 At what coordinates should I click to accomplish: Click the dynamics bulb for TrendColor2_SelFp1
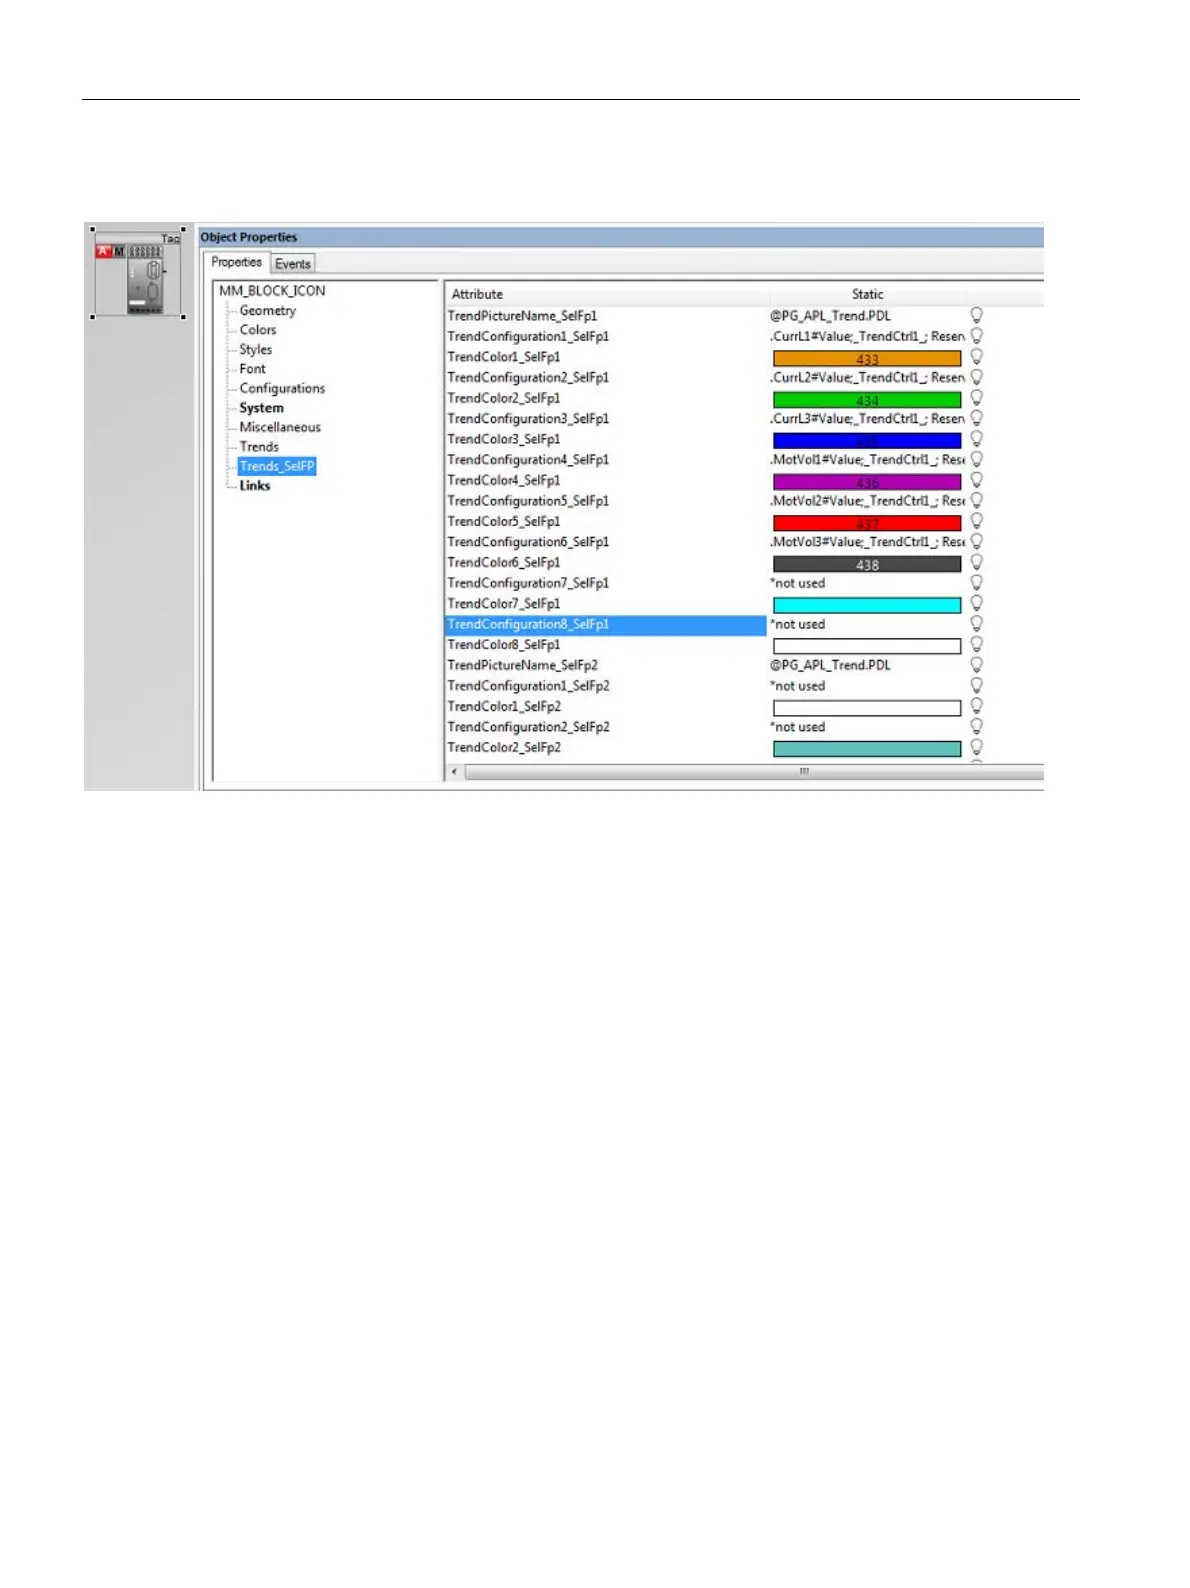point(976,397)
